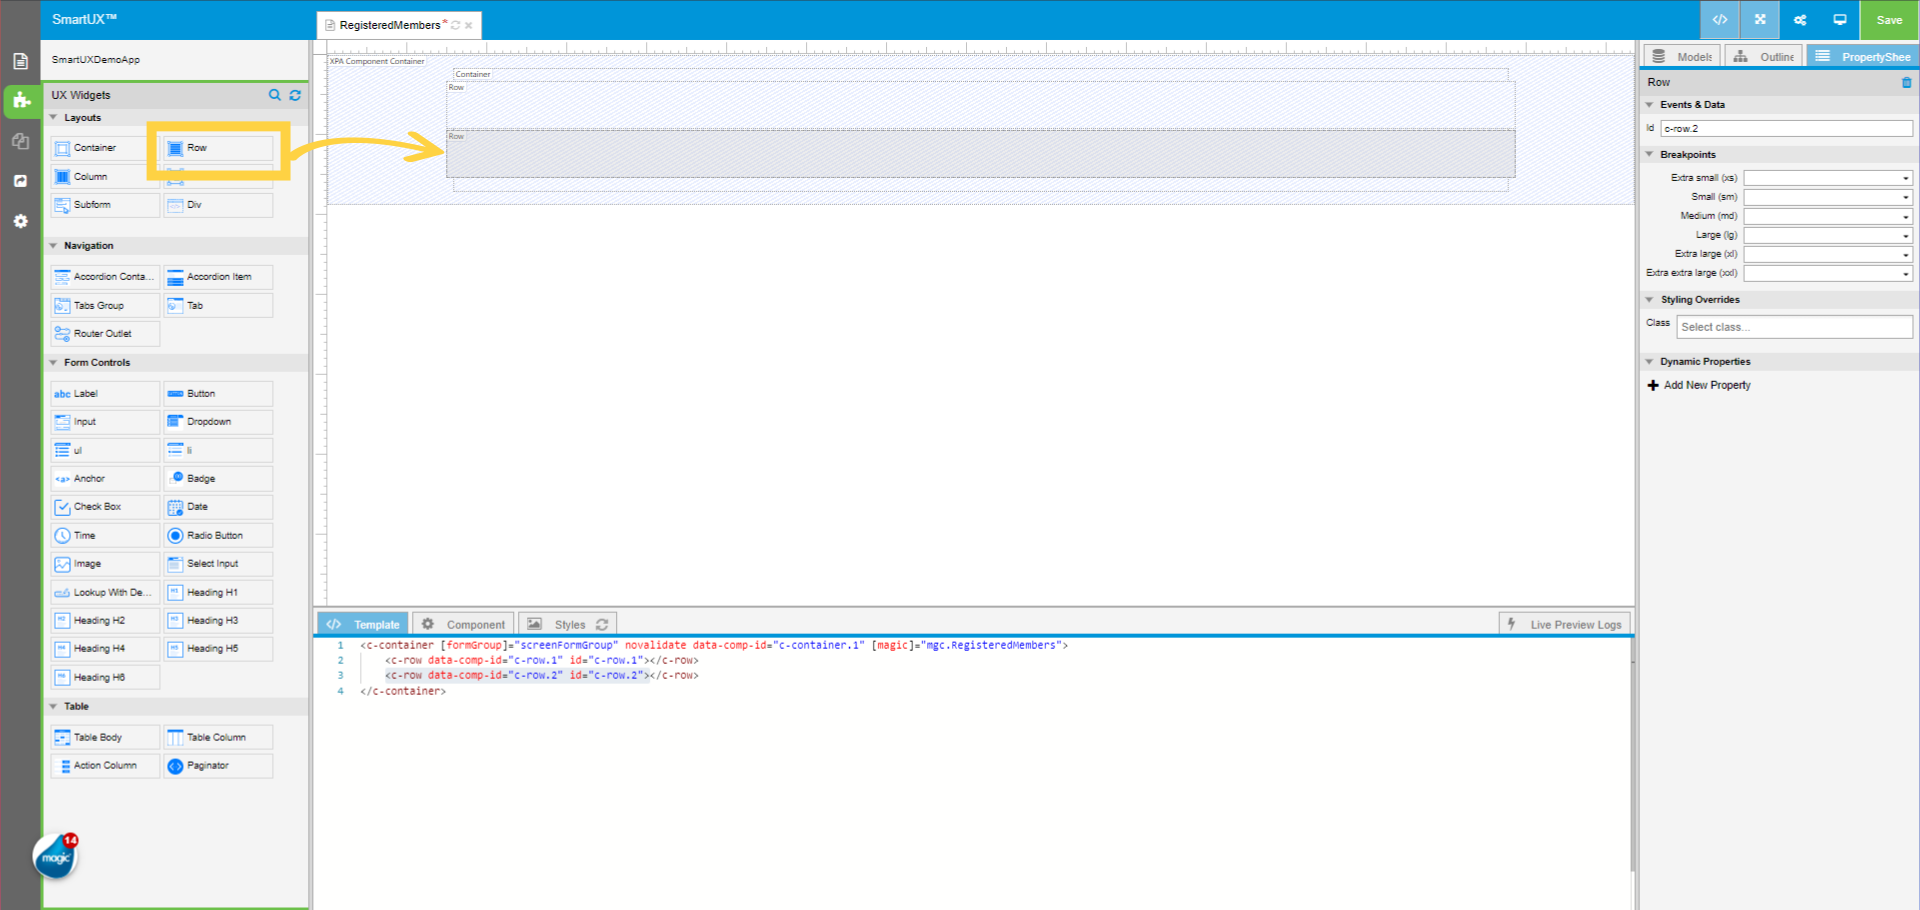Pick the Check Box widget
Screen dimensions: 1920x910
[105, 507]
